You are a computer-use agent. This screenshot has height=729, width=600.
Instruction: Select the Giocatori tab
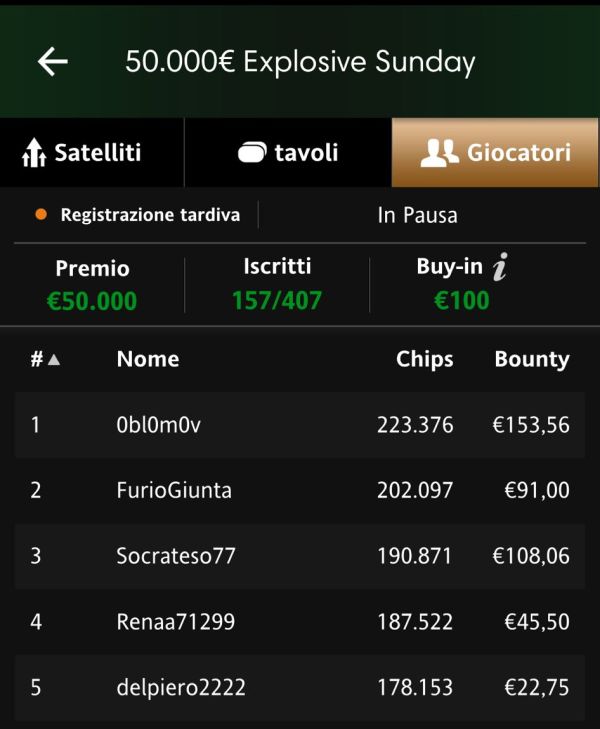pos(495,152)
